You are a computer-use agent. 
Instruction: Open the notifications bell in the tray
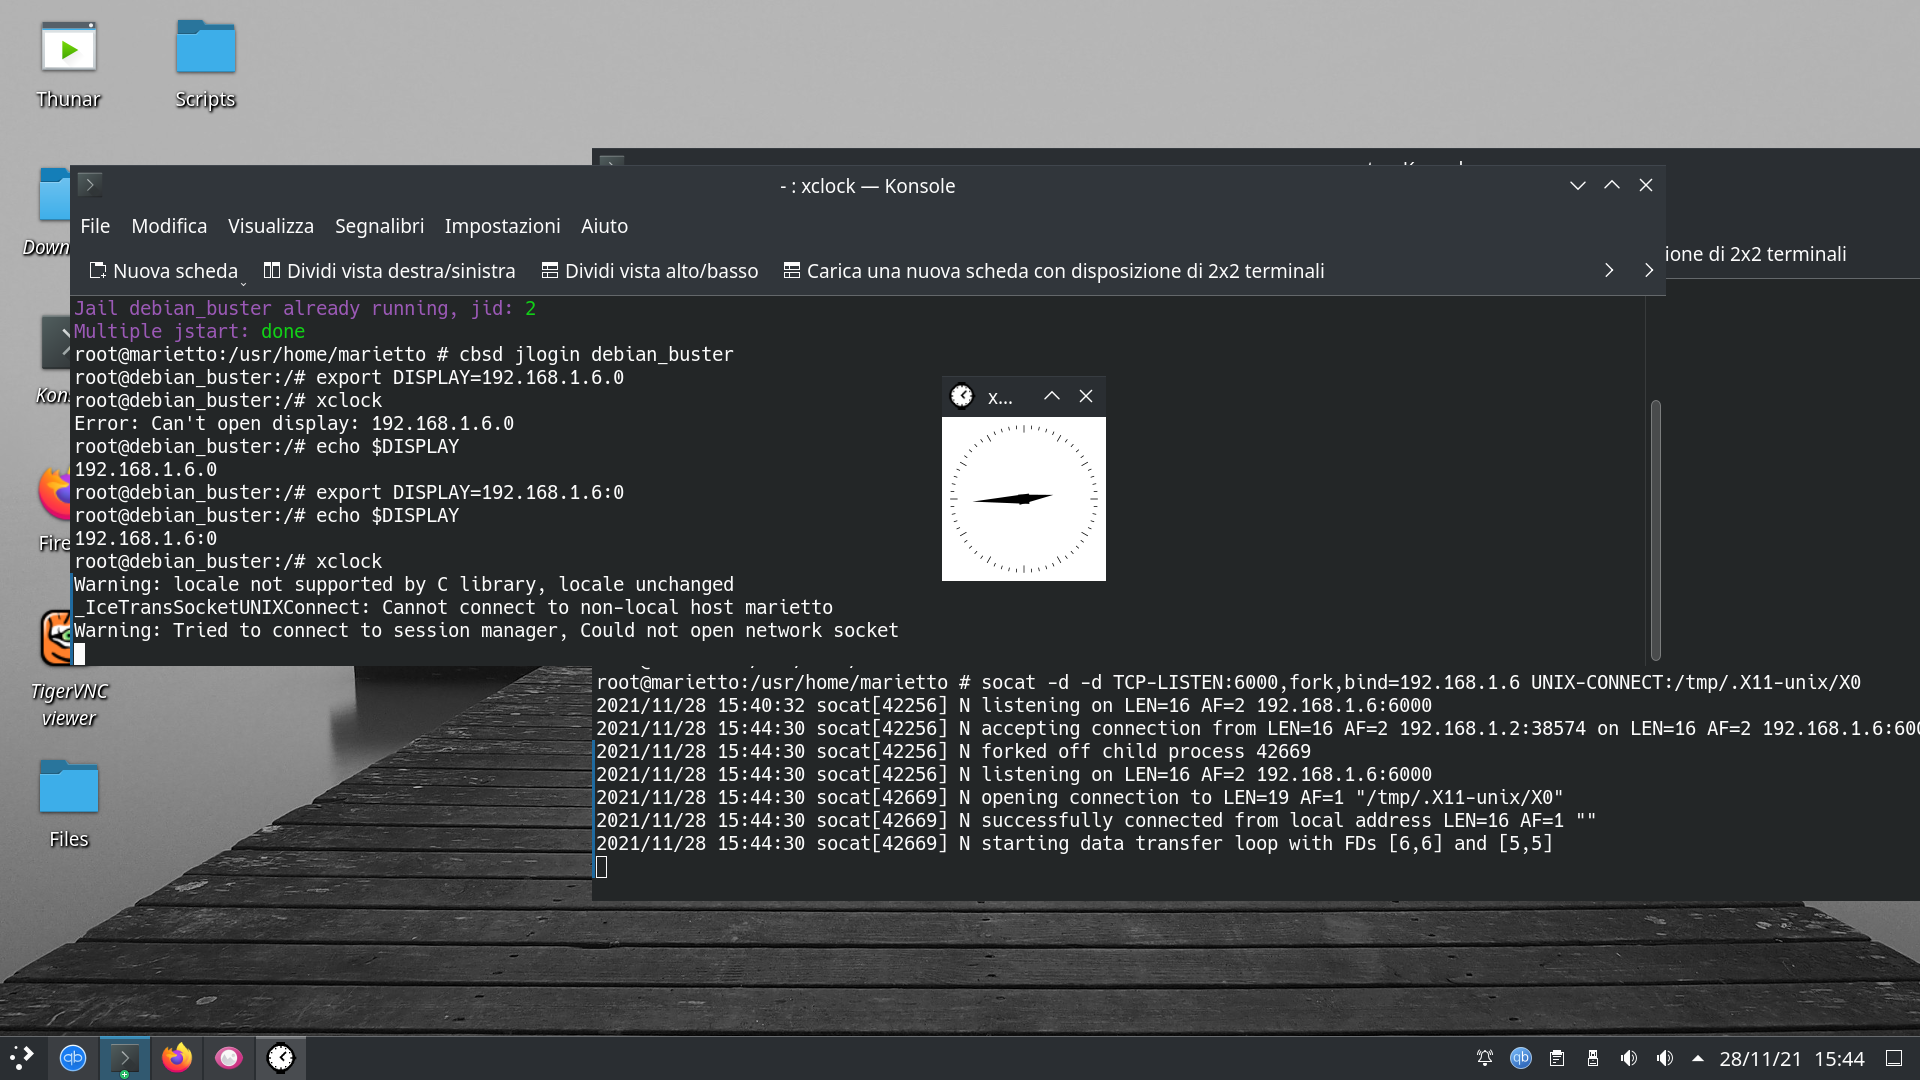tap(1486, 1058)
